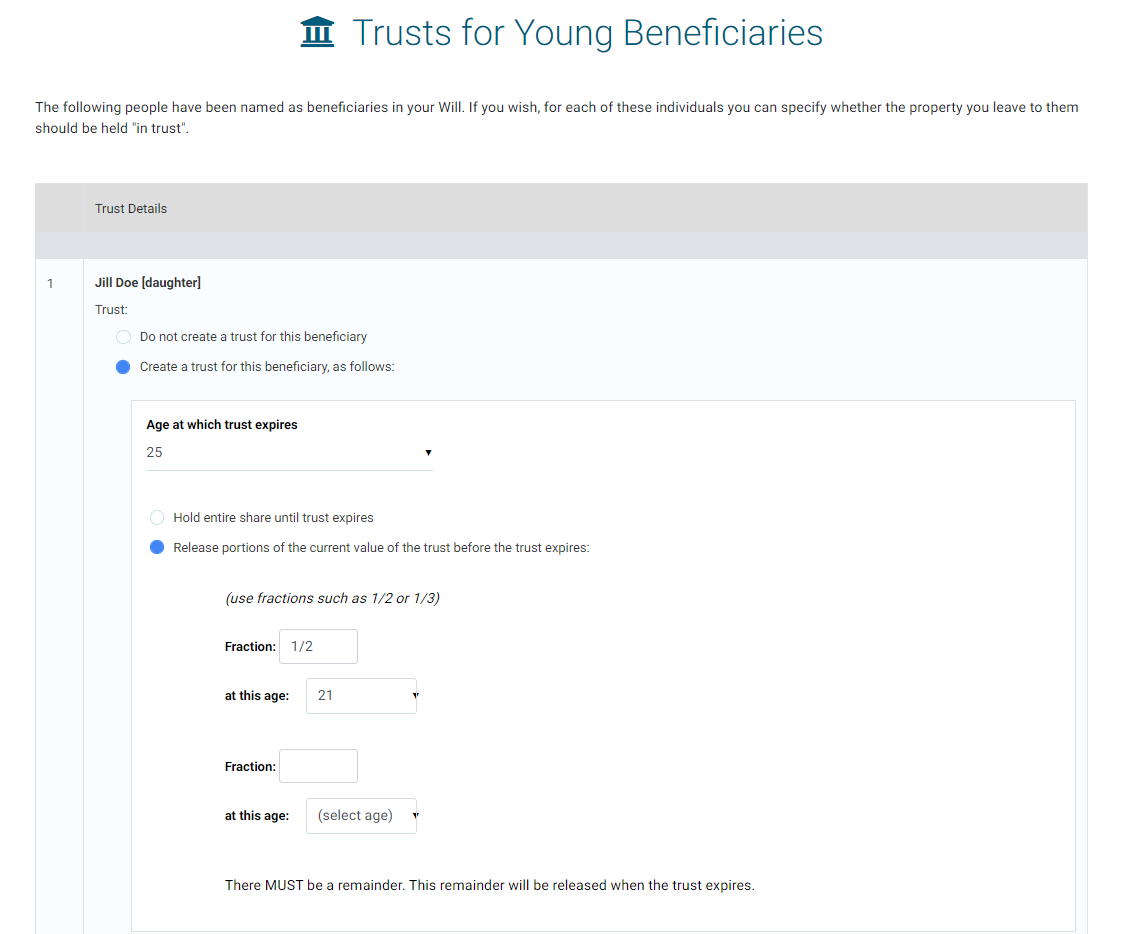The image size is (1127, 934).
Task: Click the arrow of the trust expiry age dropdown
Action: [x=428, y=452]
